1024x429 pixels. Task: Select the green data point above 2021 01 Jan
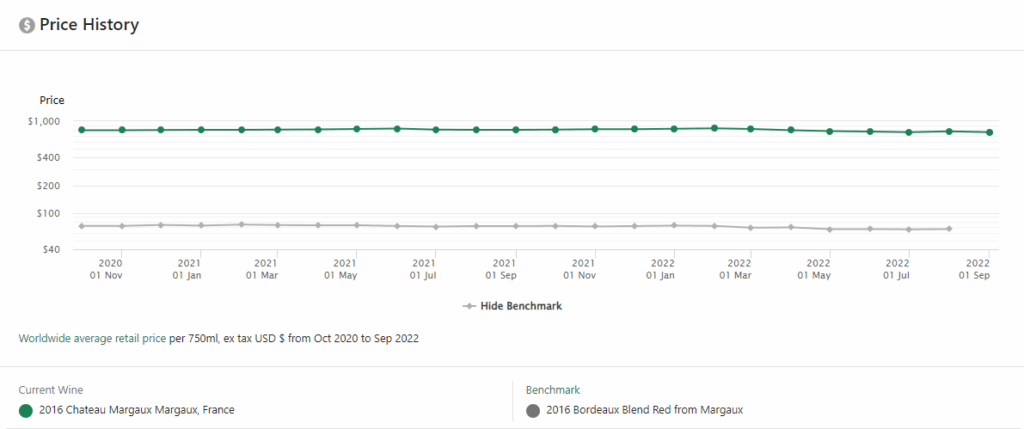click(201, 130)
